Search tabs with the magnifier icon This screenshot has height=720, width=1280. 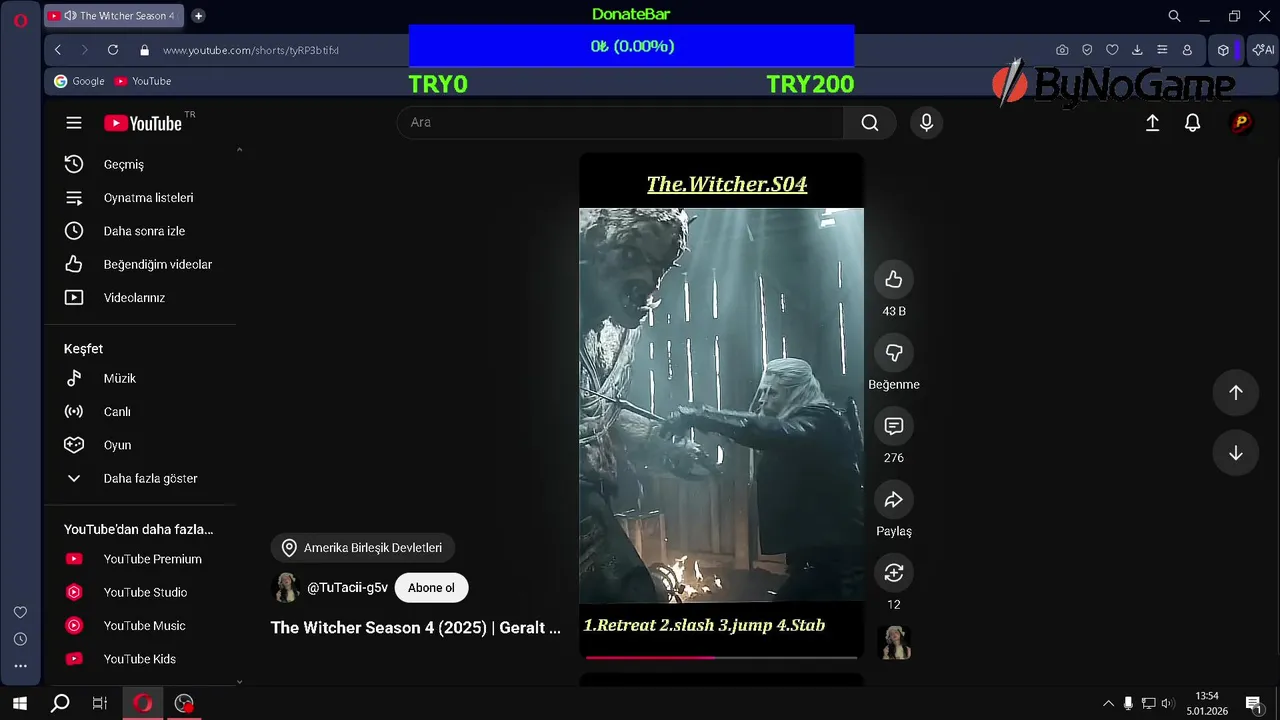1175,16
